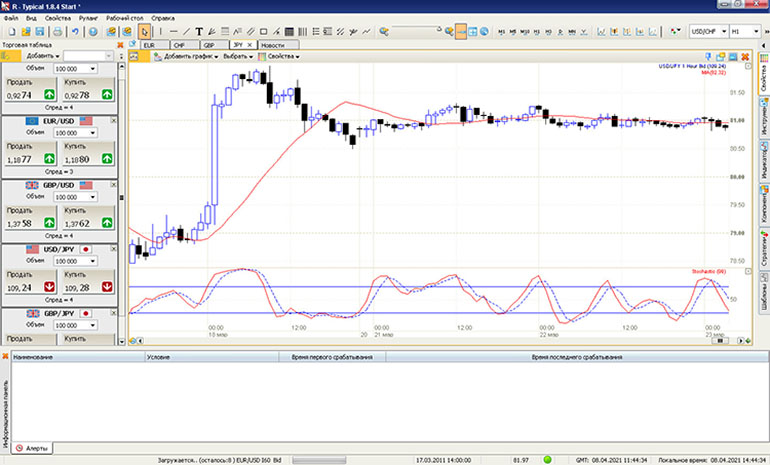Close the USD/JPY trading tile
The height and width of the screenshot is (465, 770).
click(x=113, y=249)
